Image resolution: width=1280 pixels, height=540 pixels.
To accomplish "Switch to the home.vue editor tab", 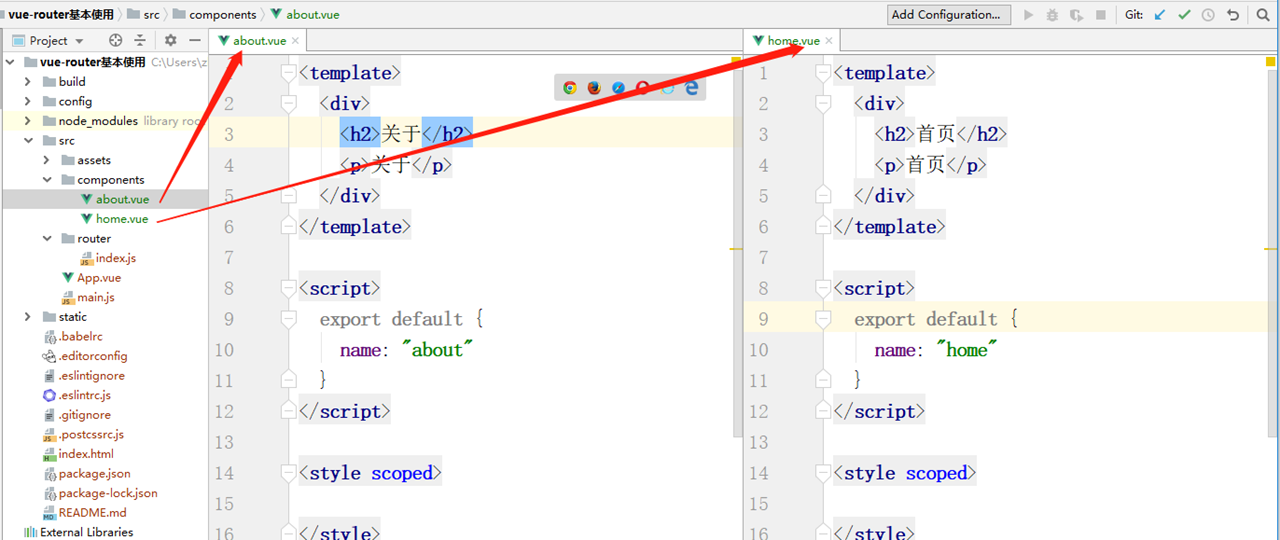I will (x=793, y=41).
